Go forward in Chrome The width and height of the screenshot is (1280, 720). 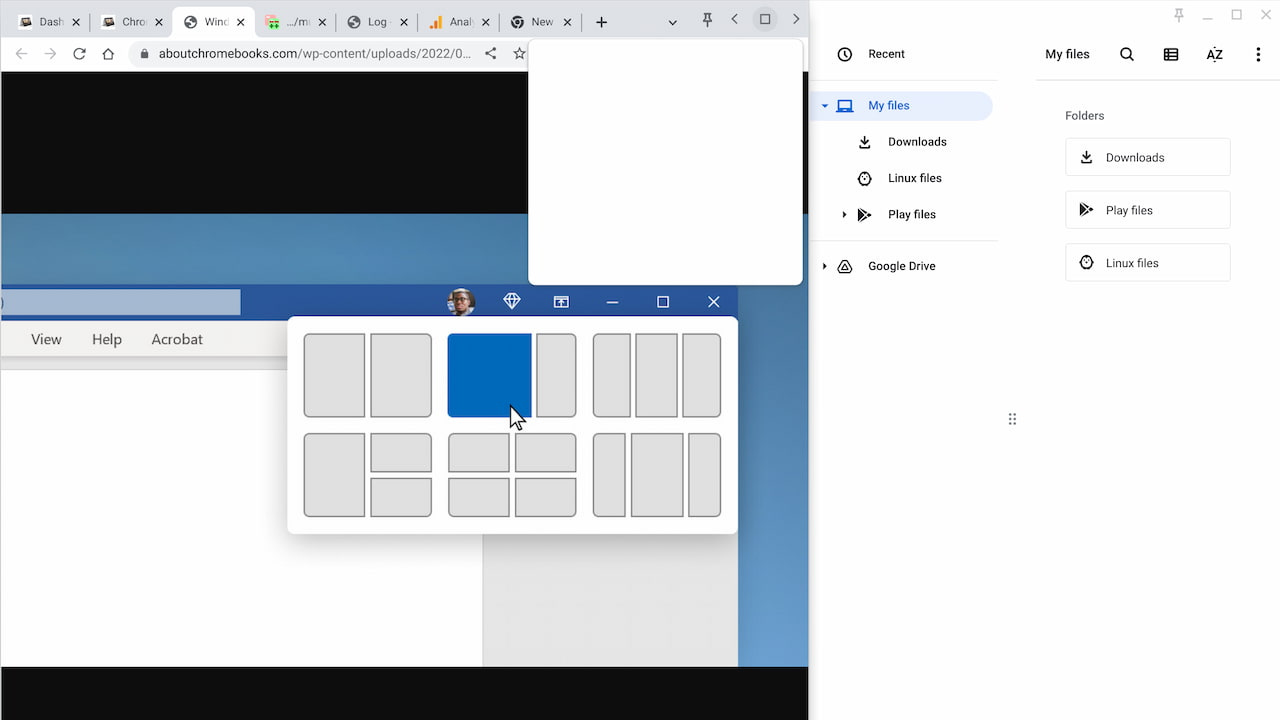pyautogui.click(x=50, y=54)
